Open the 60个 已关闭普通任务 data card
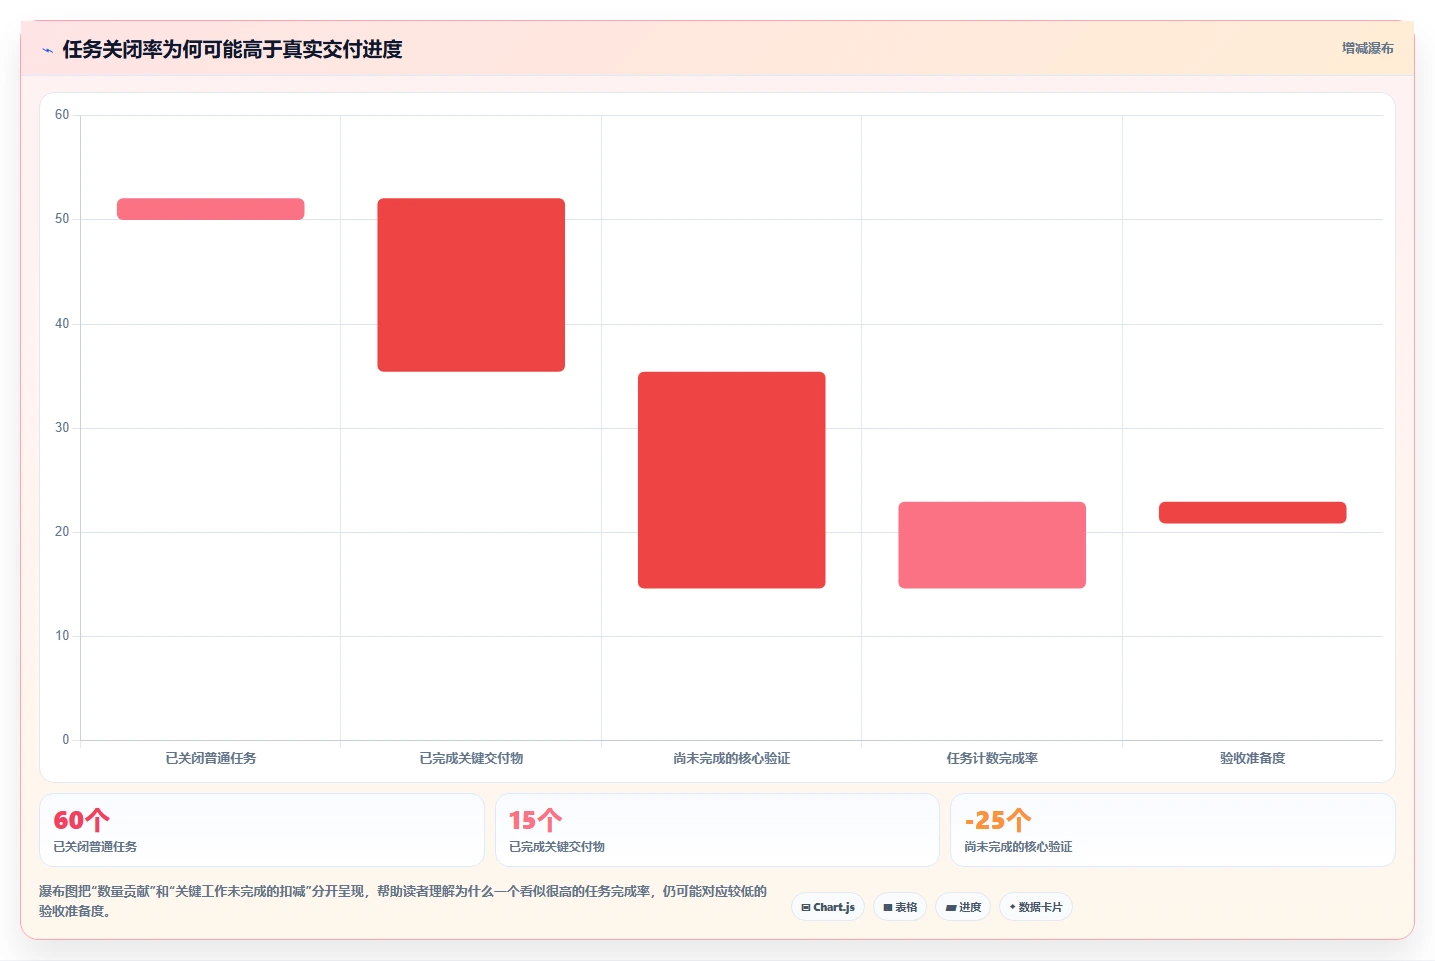 [x=262, y=830]
